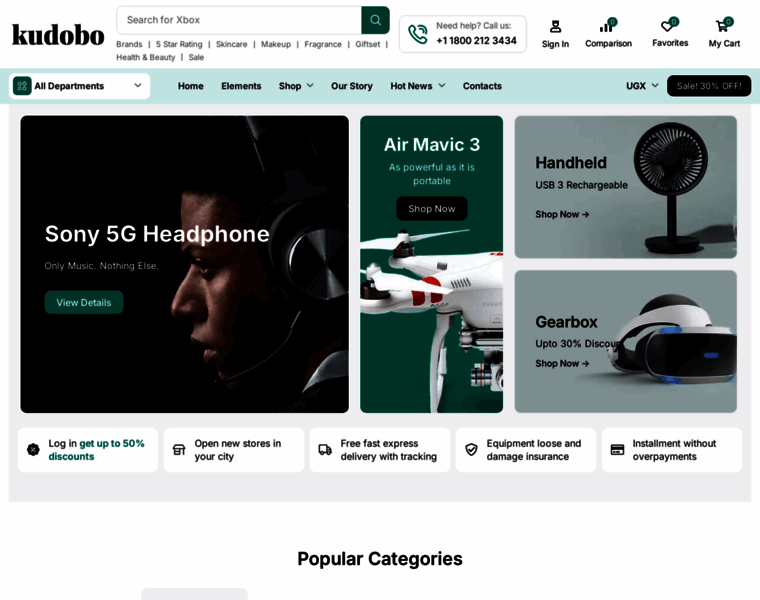Click Open new stores in your city text

click(x=238, y=450)
